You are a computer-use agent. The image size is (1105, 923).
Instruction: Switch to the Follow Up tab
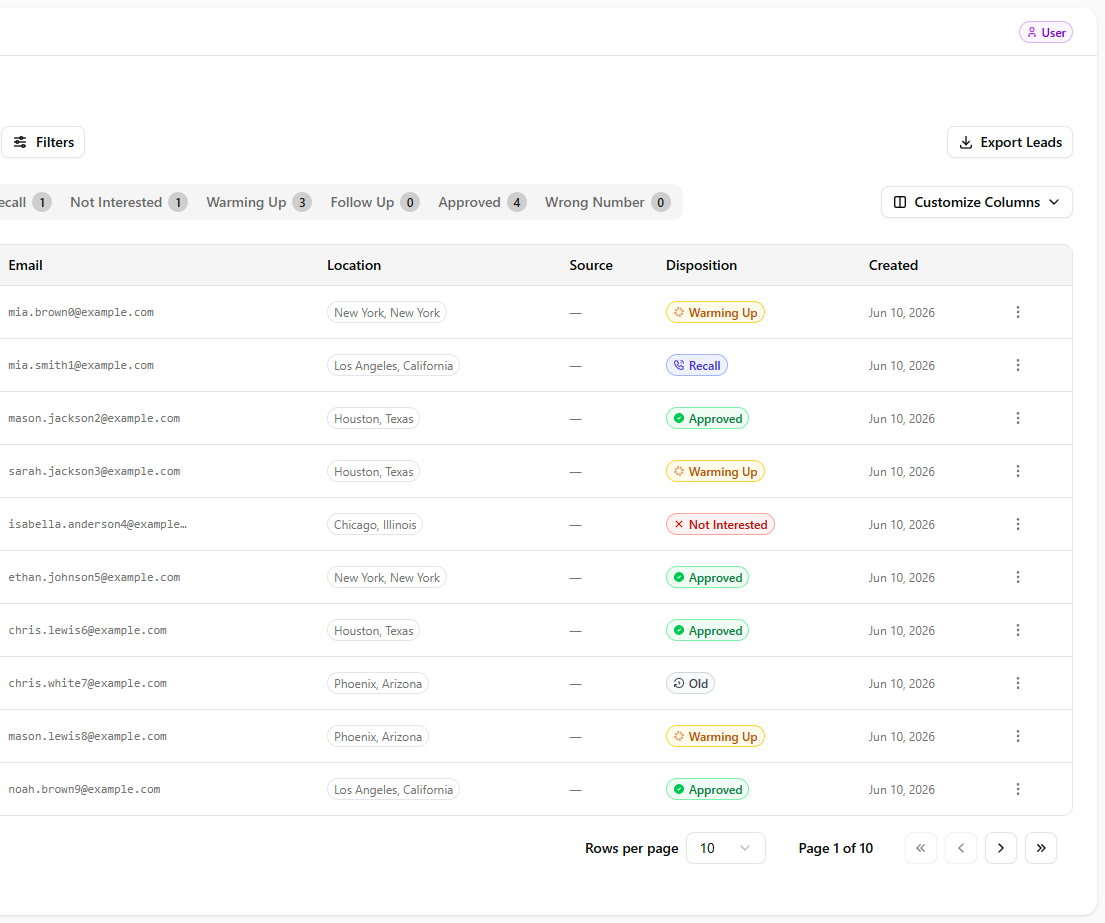pos(374,202)
